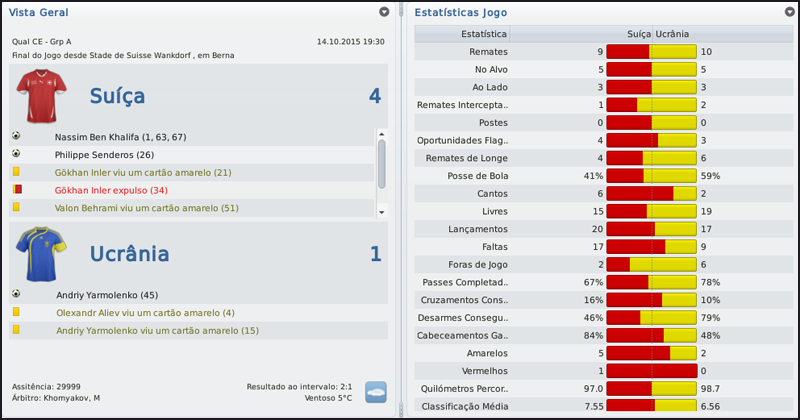Click goal ball icon beside Nassim Ben Khalifa
Image resolution: width=800 pixels, height=420 pixels.
point(16,136)
